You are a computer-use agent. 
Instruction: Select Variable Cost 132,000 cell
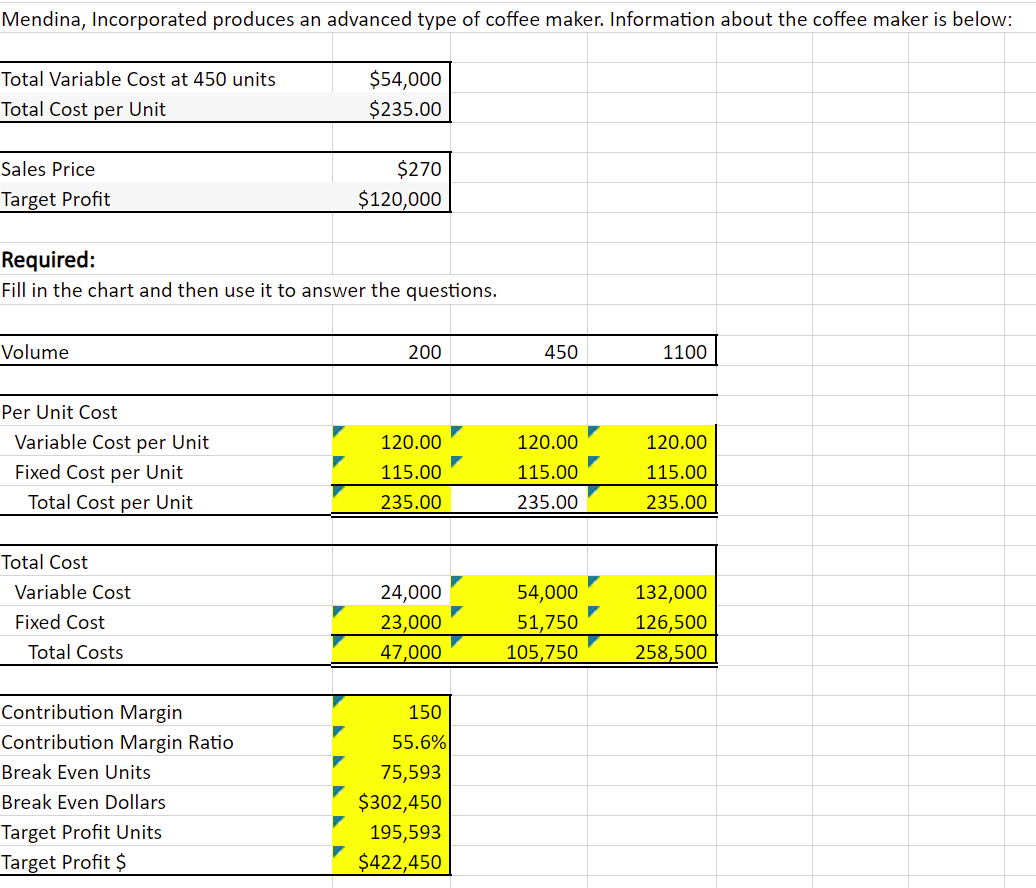pyautogui.click(x=652, y=591)
